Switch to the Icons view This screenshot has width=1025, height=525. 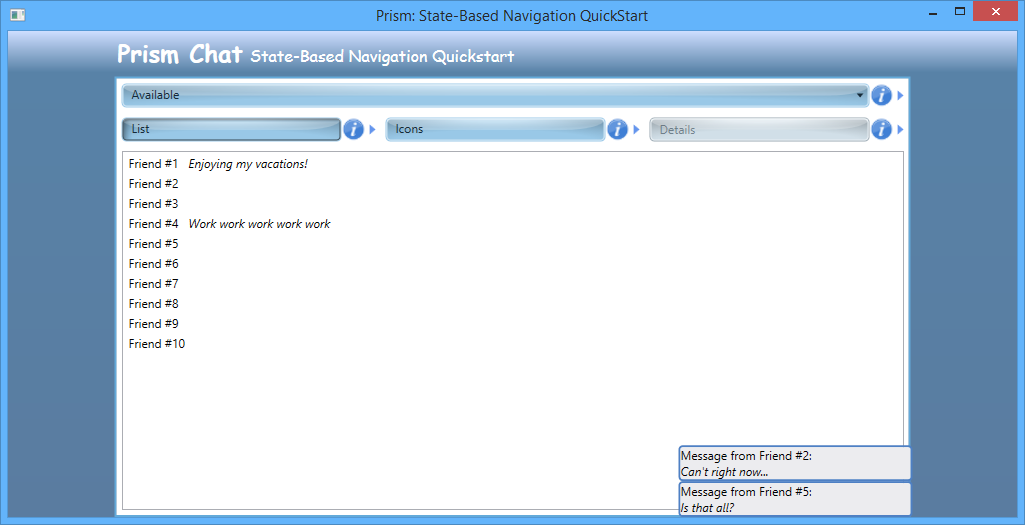point(495,129)
